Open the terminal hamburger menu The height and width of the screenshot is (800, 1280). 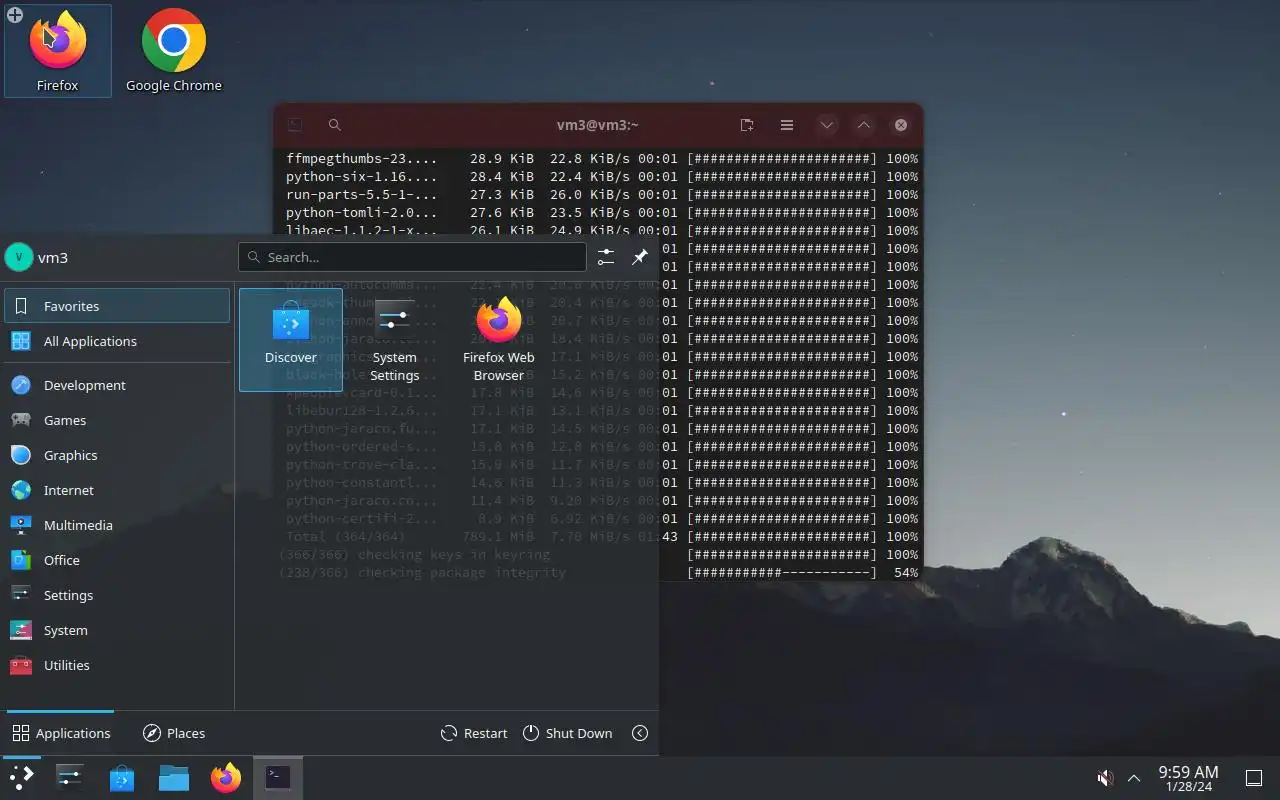(787, 125)
